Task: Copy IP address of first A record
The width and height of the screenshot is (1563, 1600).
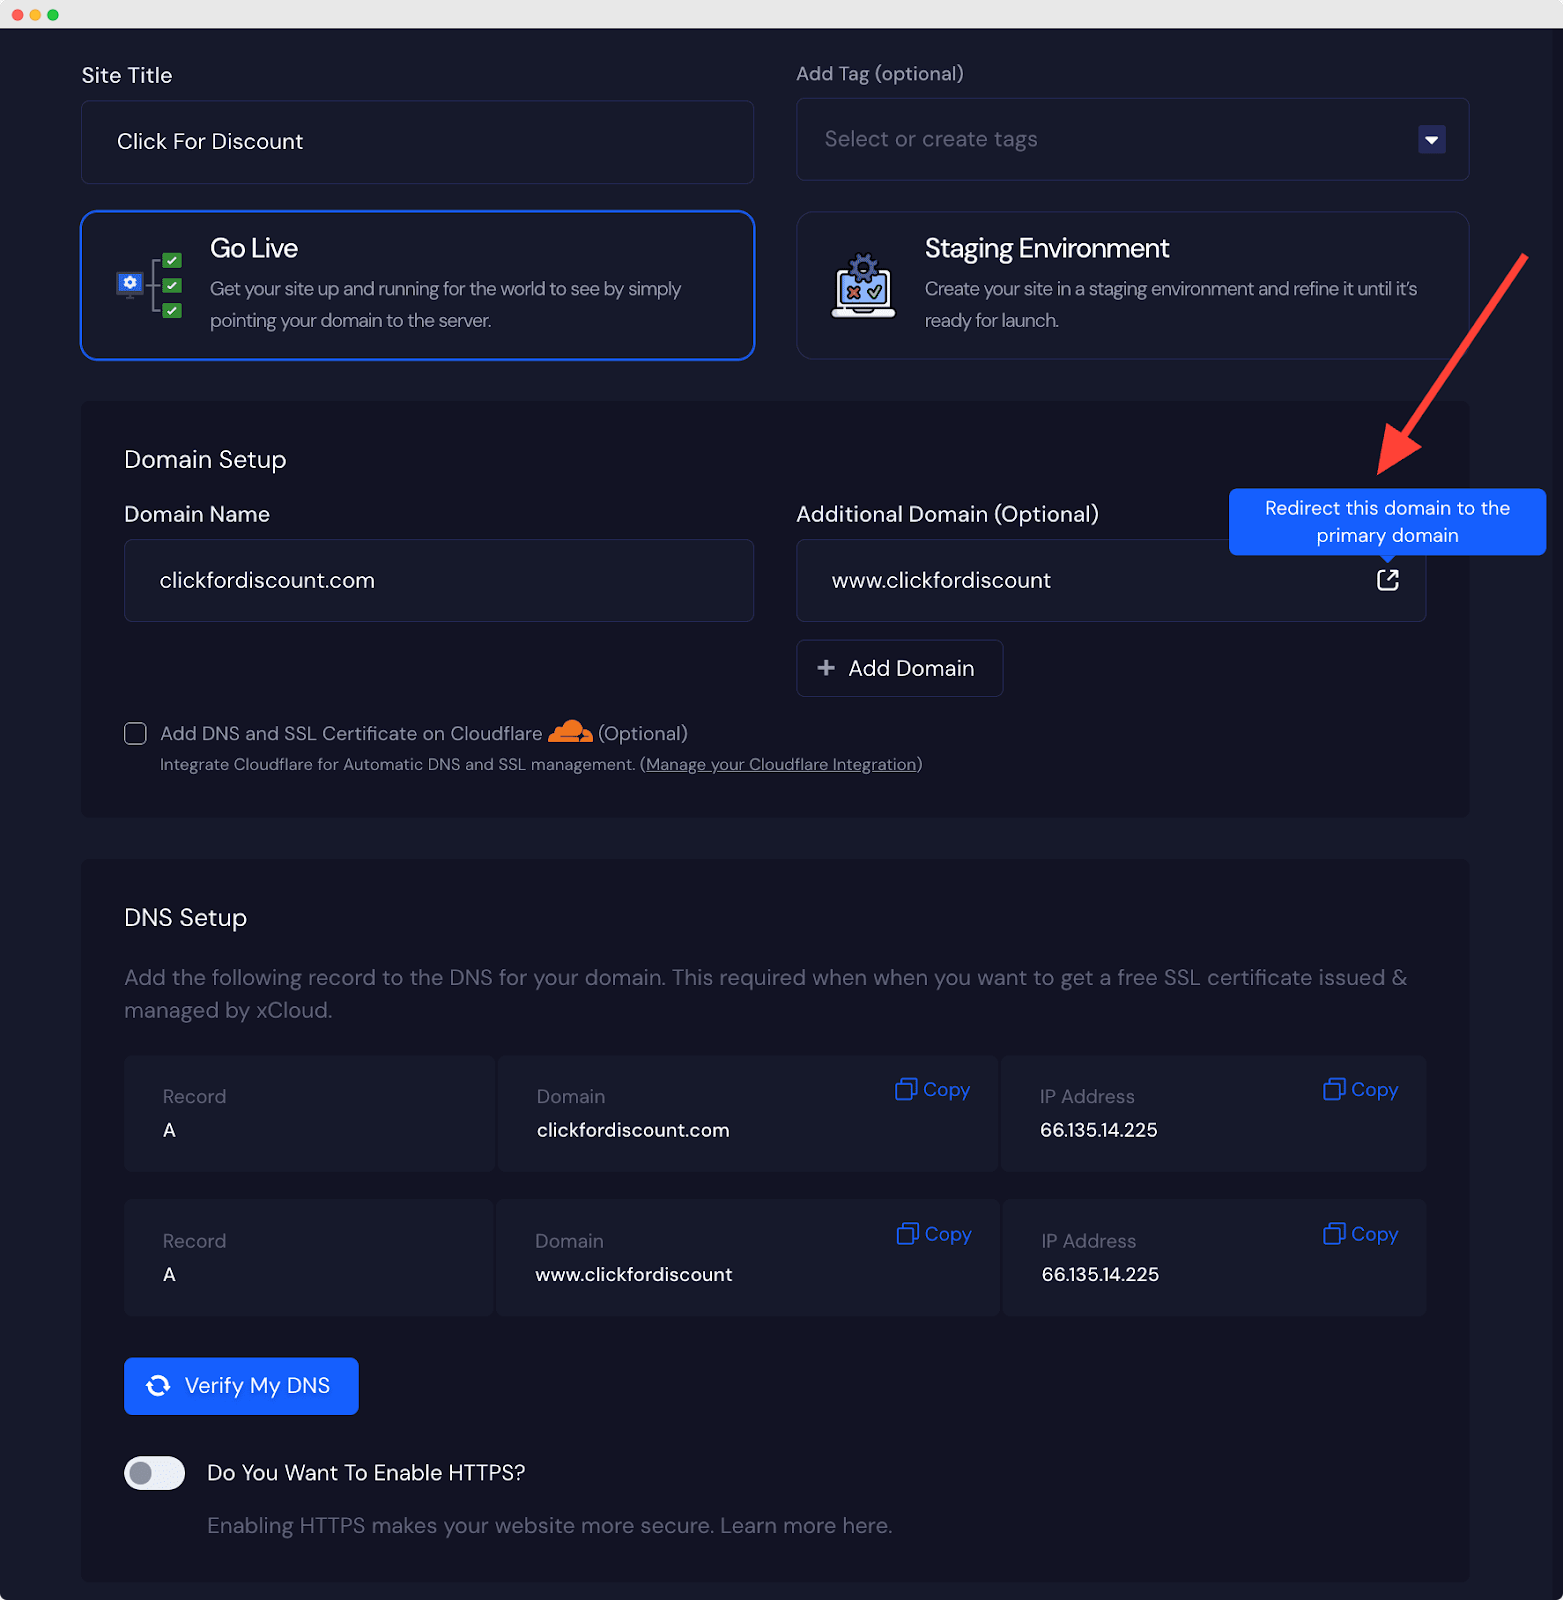Action: [1360, 1090]
